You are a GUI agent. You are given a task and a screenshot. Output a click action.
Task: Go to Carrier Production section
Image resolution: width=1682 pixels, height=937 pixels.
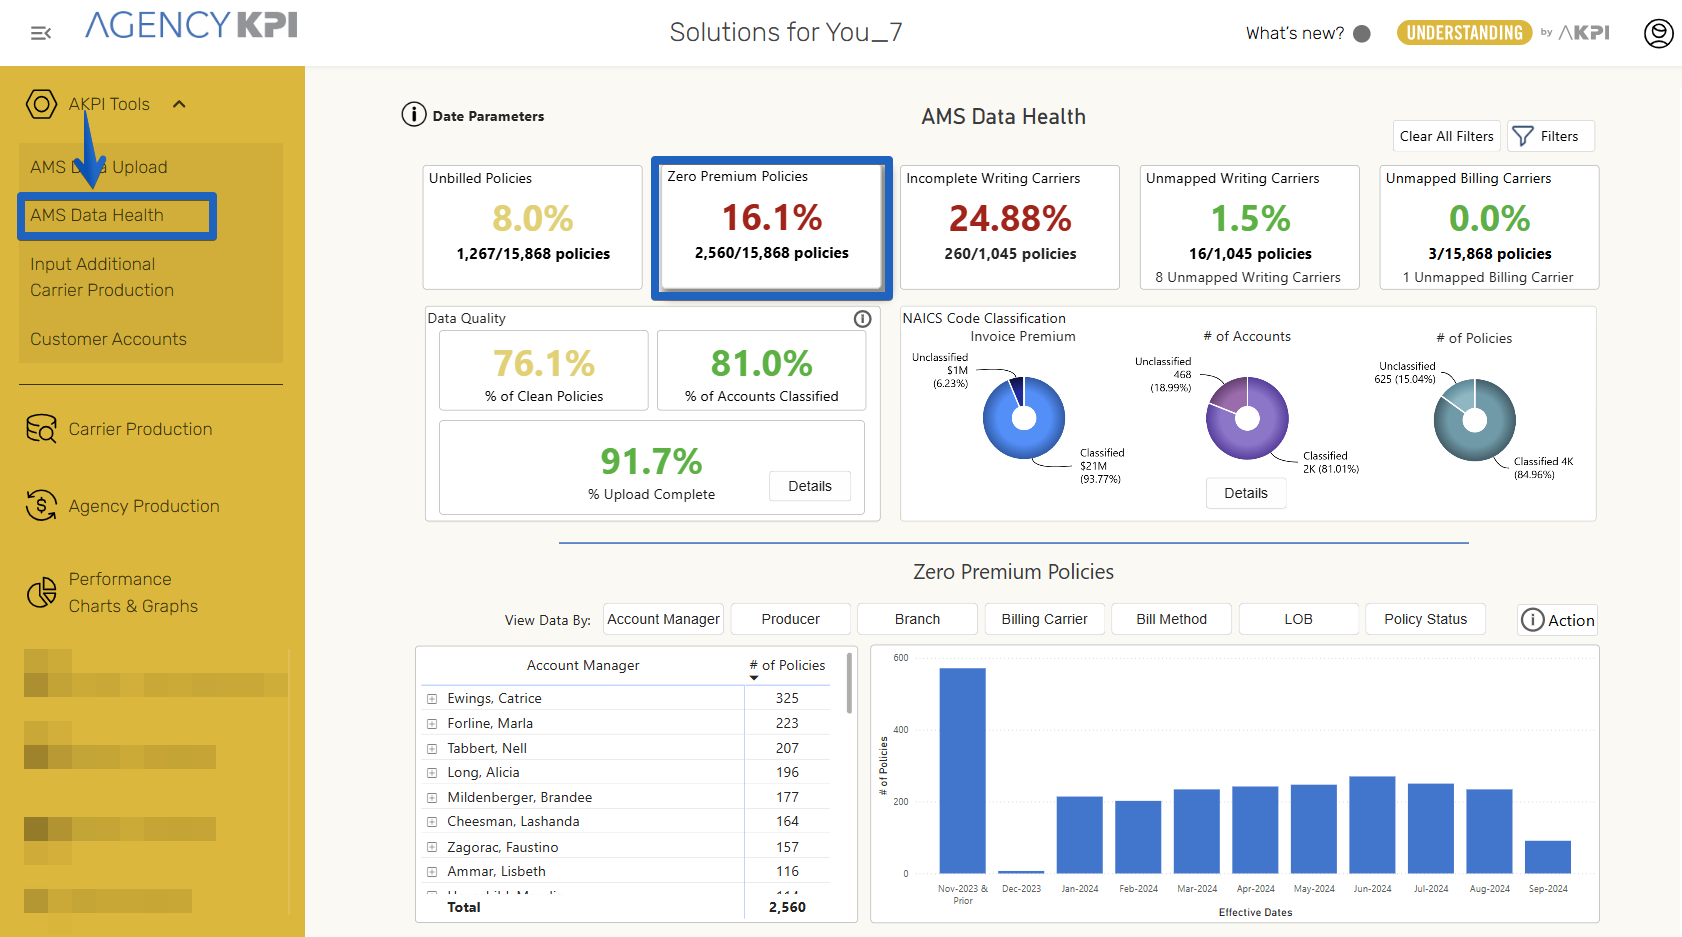[x=140, y=429]
